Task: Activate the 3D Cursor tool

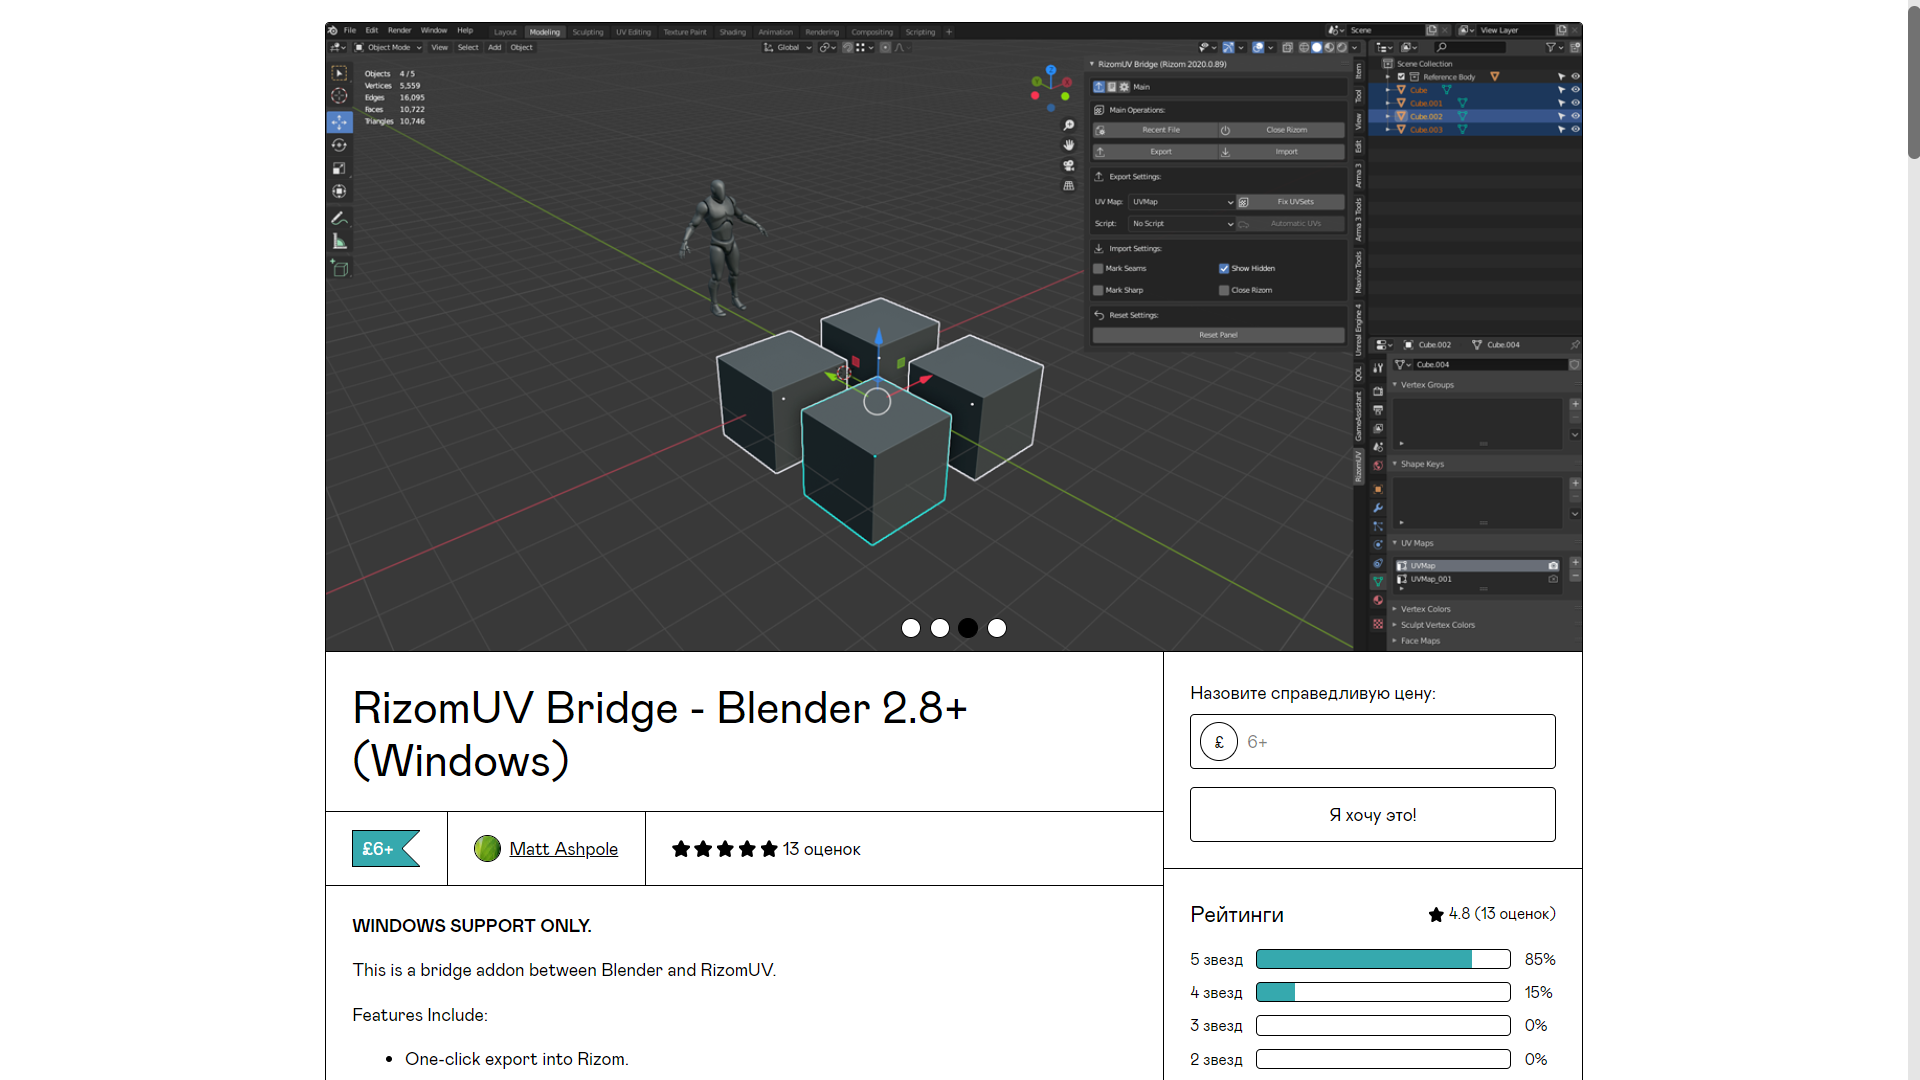Action: (339, 96)
